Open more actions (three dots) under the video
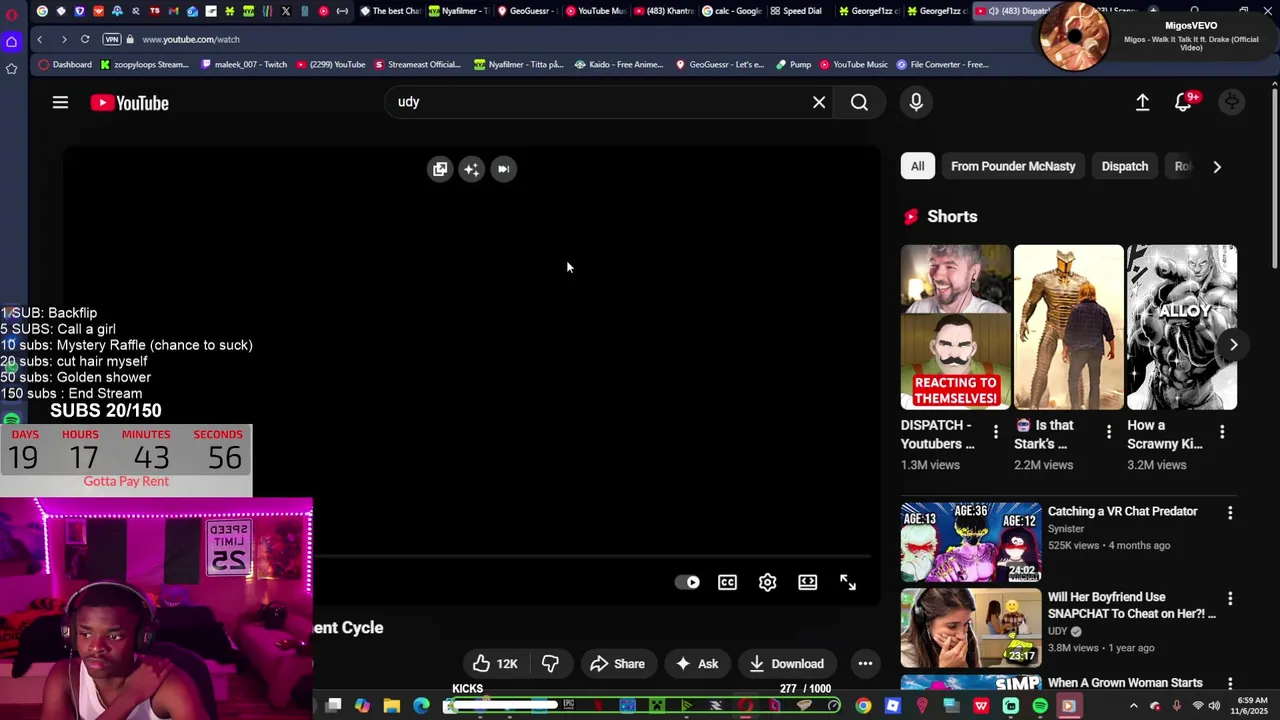Screen dimensions: 1280x720 [865, 664]
